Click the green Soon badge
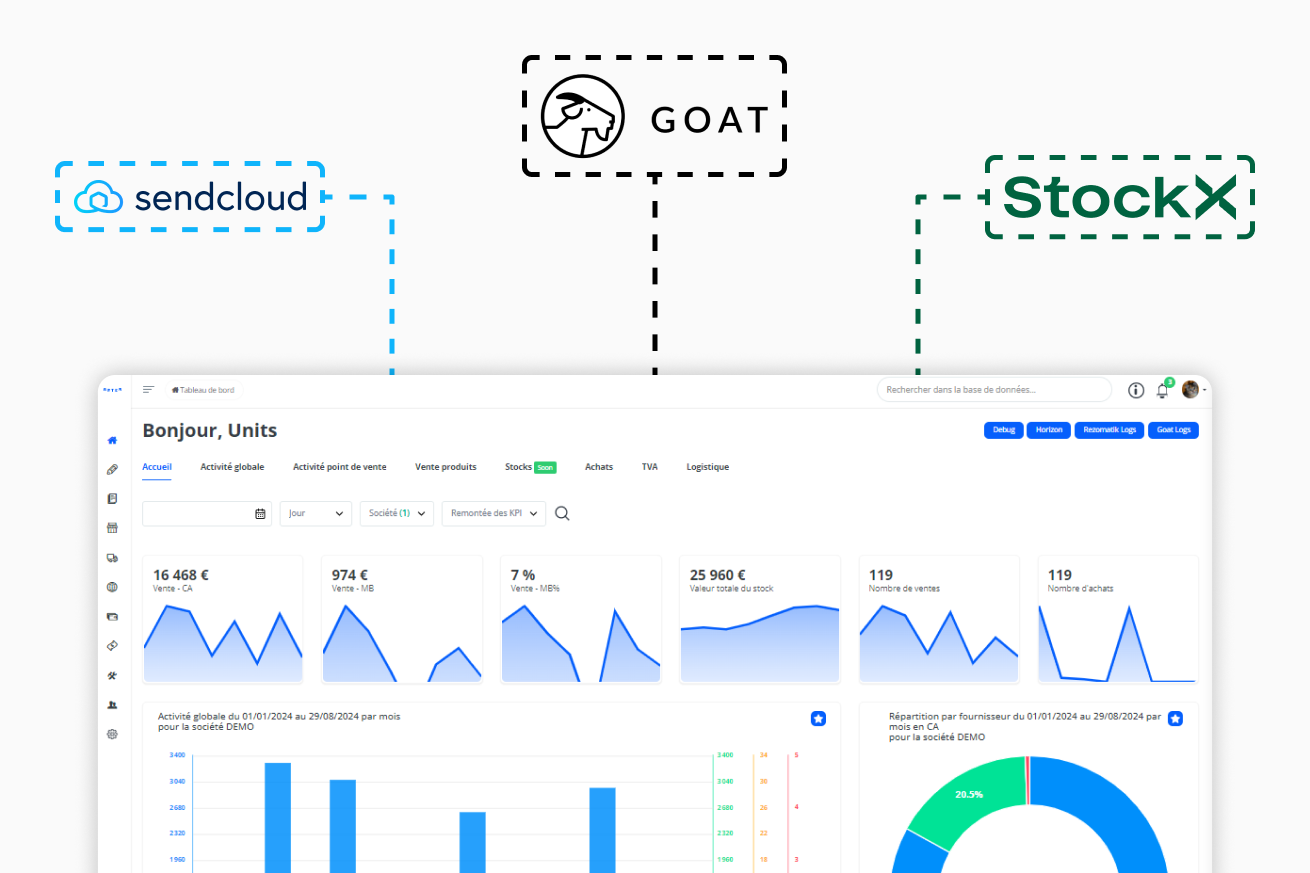 coord(545,467)
